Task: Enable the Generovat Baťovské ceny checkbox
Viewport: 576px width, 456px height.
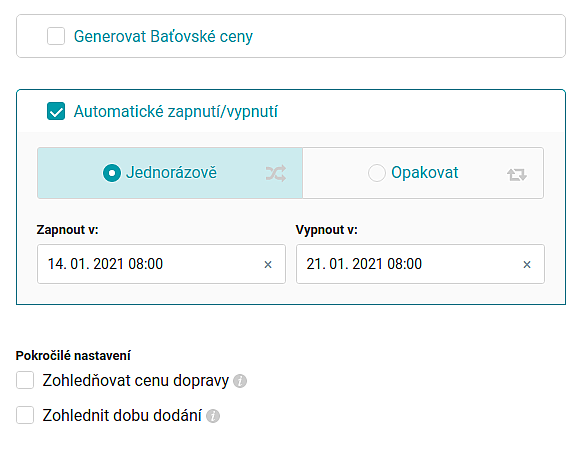Action: click(x=56, y=36)
